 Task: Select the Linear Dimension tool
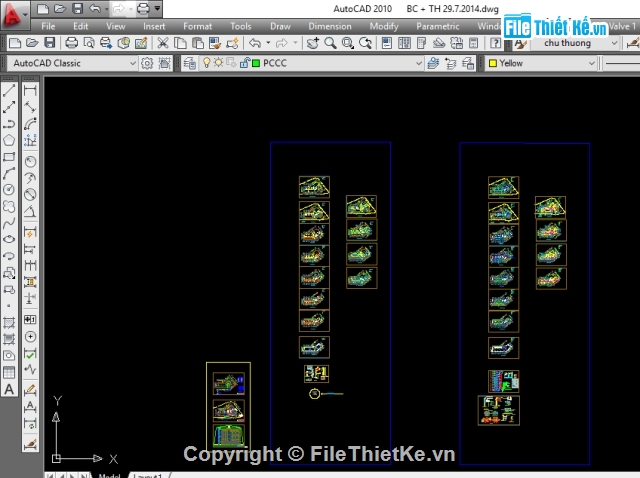(30, 91)
